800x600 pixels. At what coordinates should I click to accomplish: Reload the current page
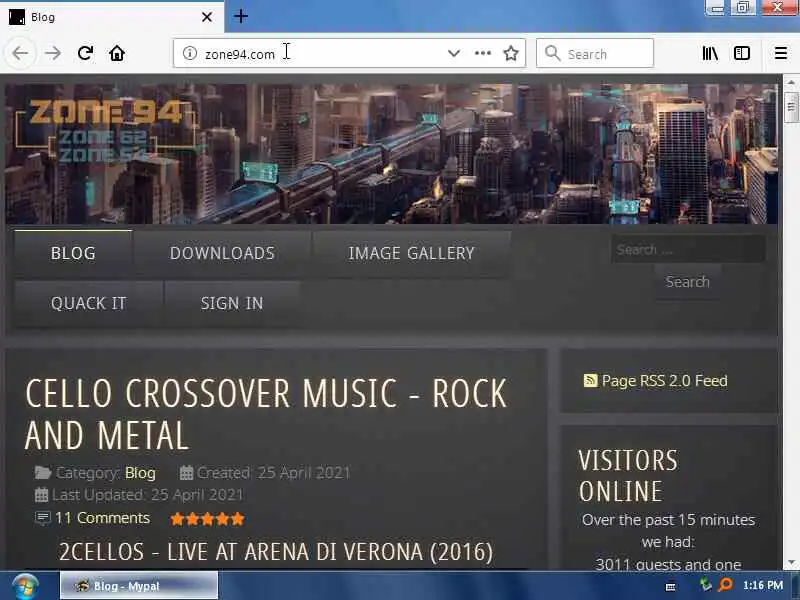(x=85, y=53)
